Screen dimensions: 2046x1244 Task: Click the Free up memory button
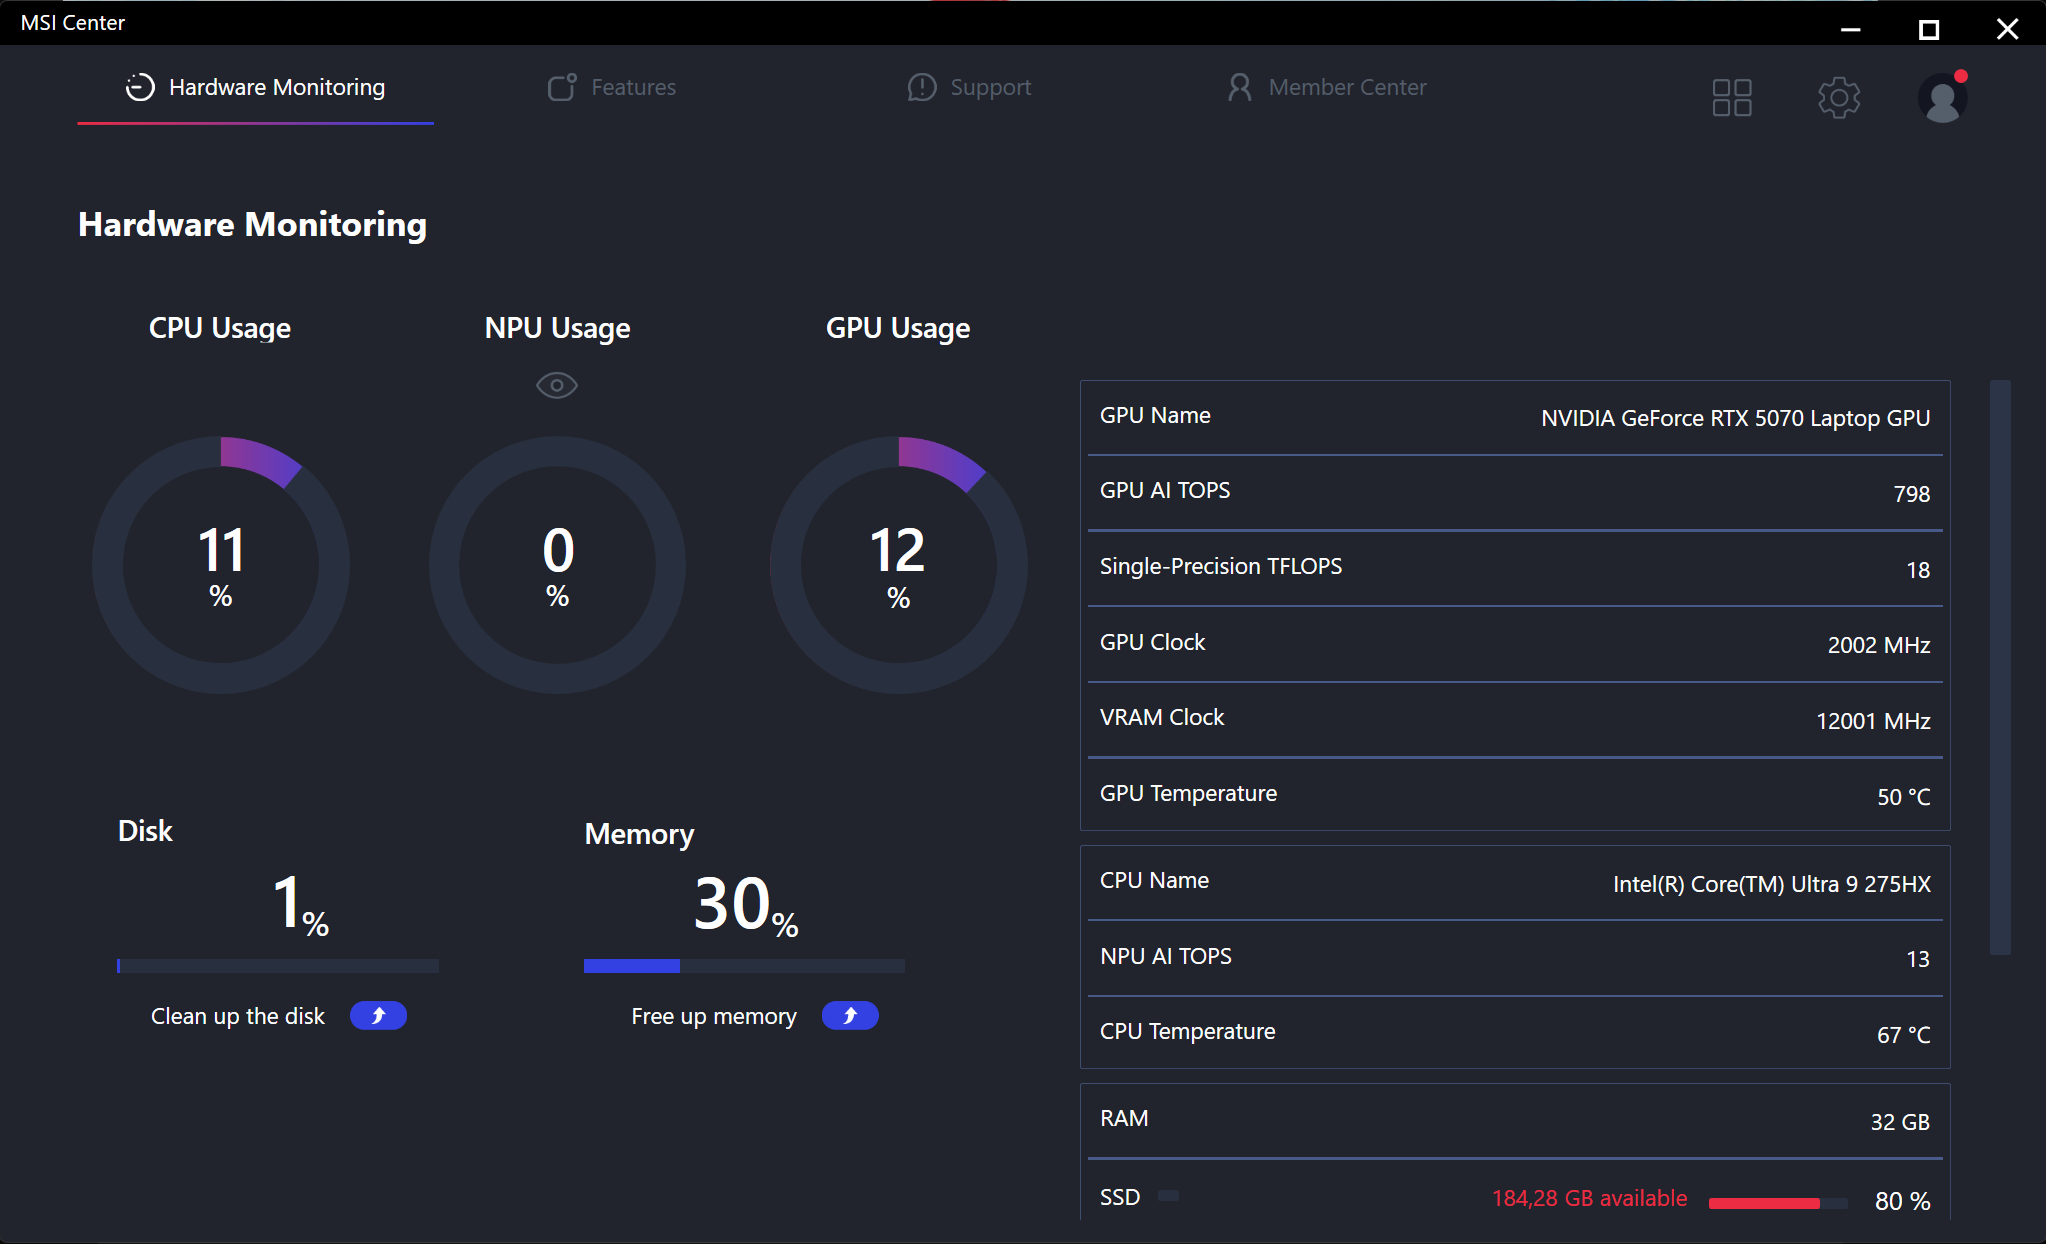click(x=850, y=1016)
